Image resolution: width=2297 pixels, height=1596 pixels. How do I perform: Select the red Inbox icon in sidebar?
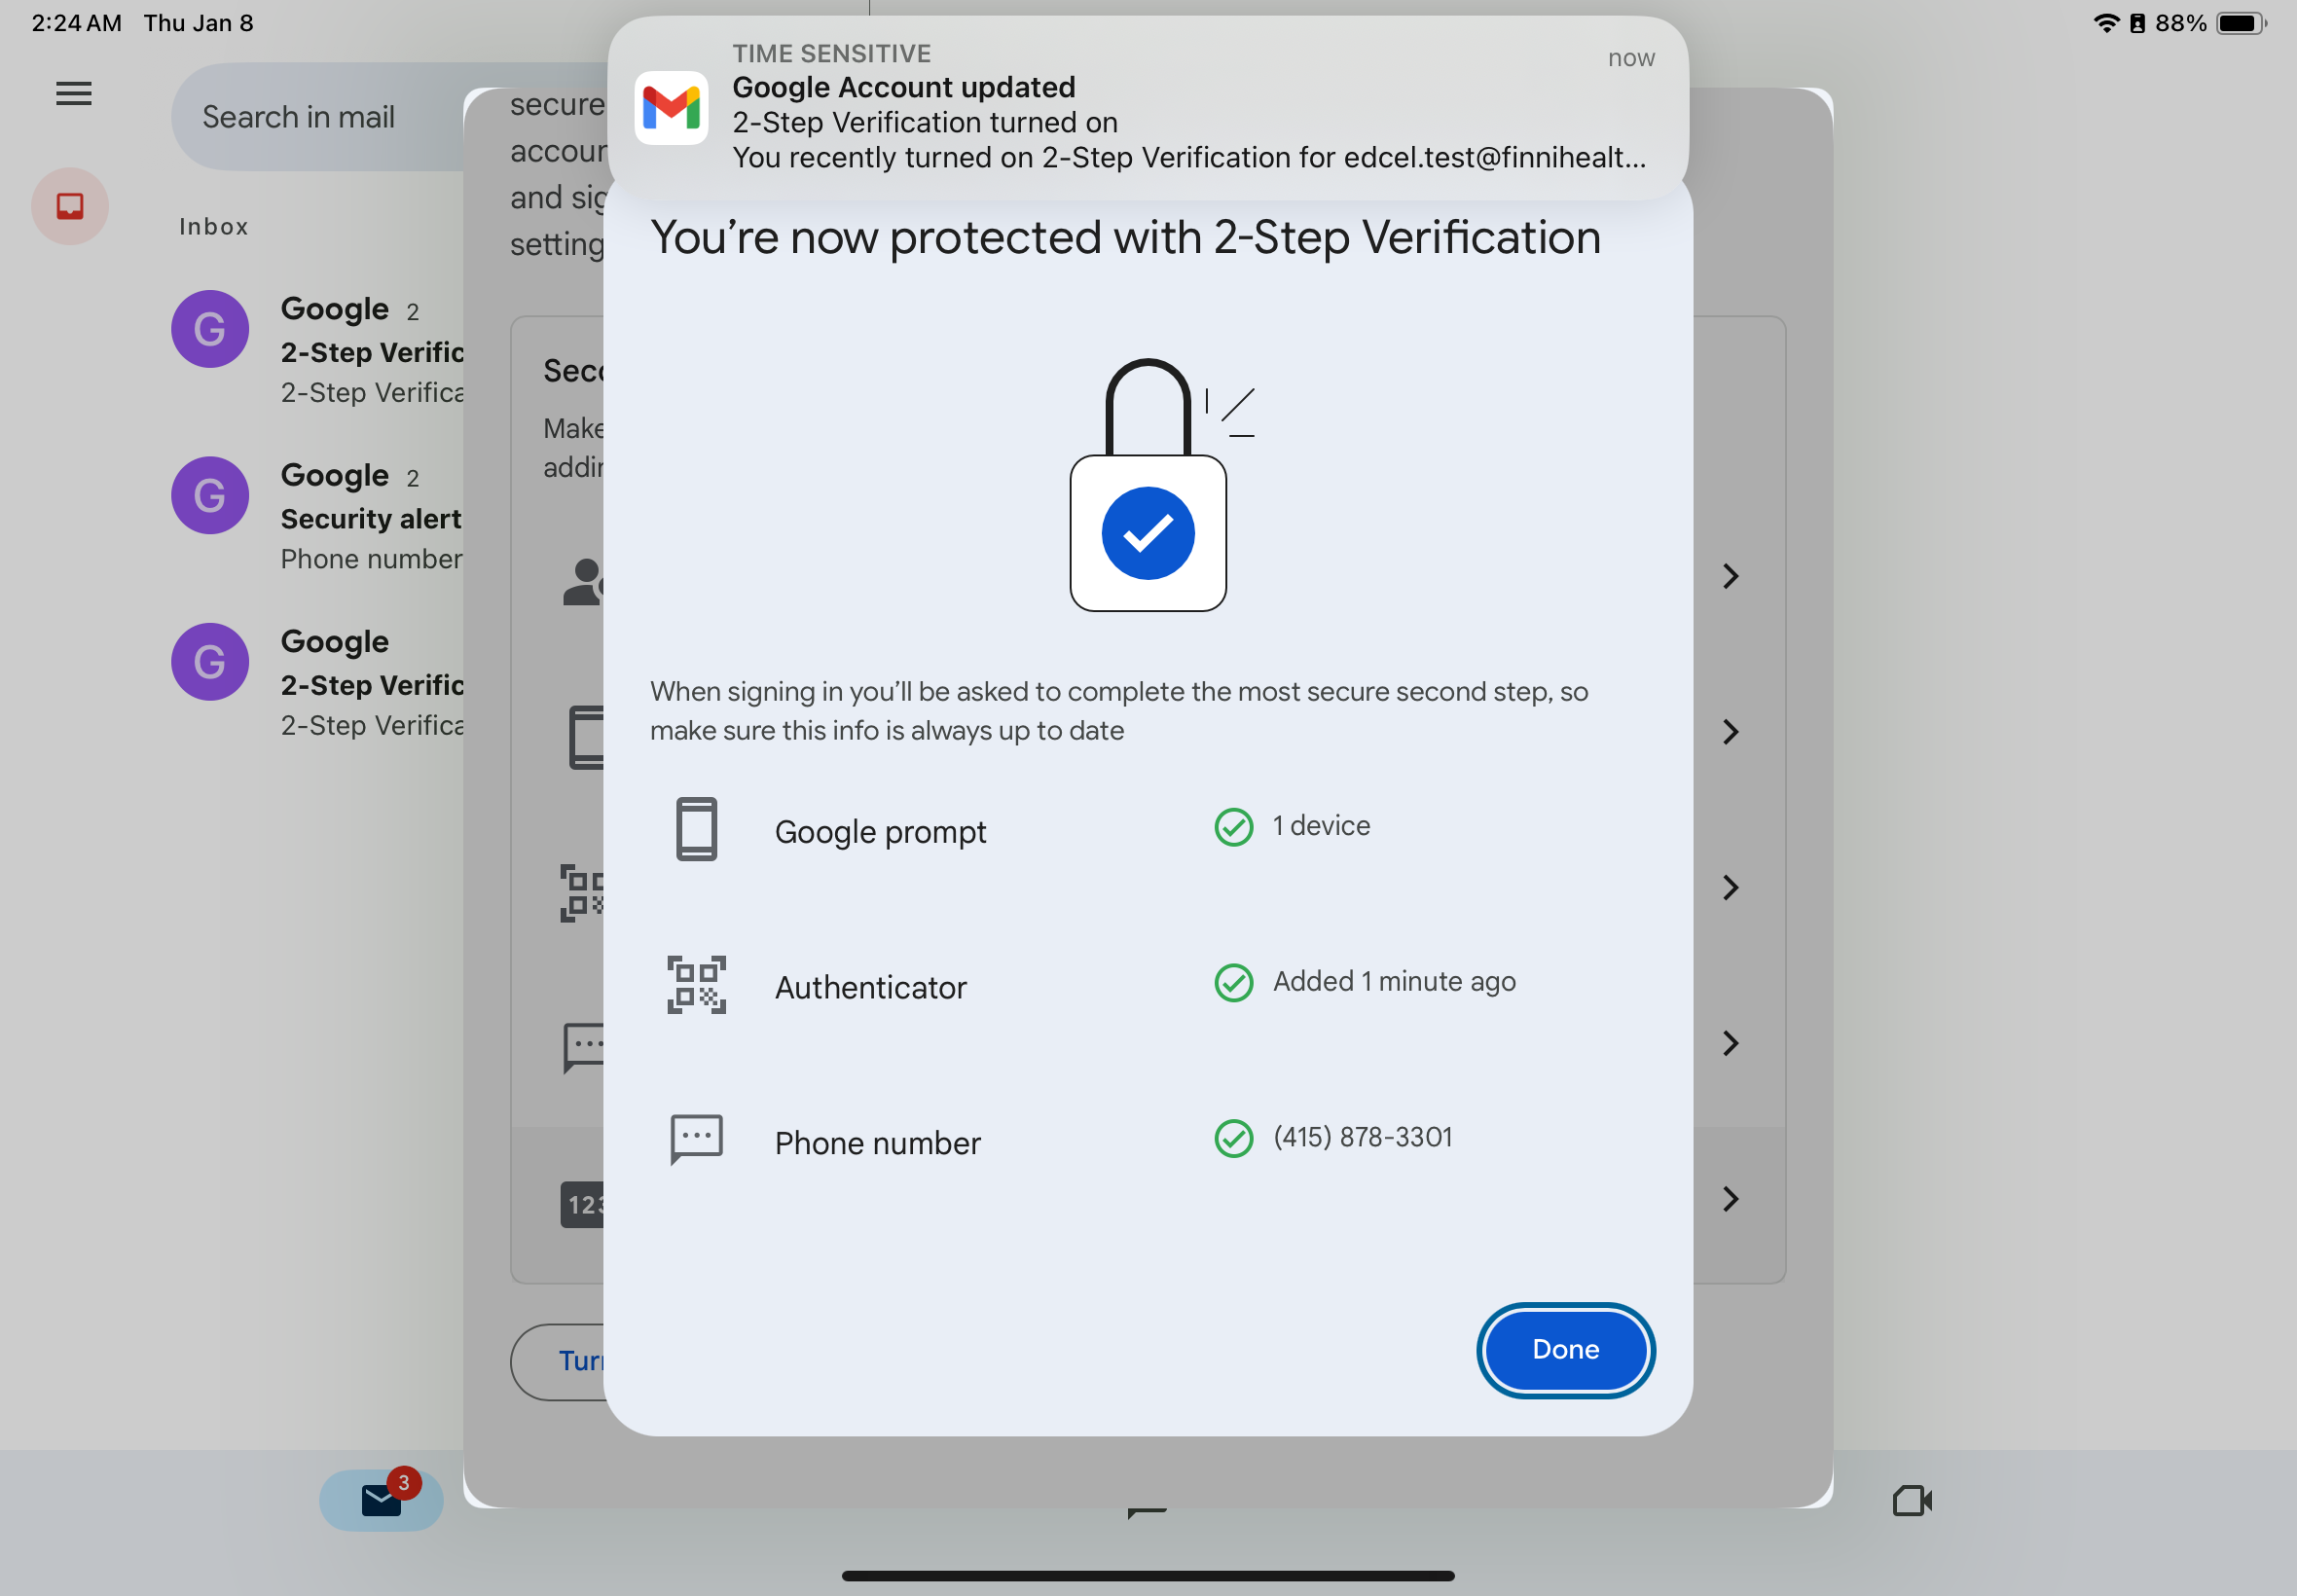(x=70, y=206)
